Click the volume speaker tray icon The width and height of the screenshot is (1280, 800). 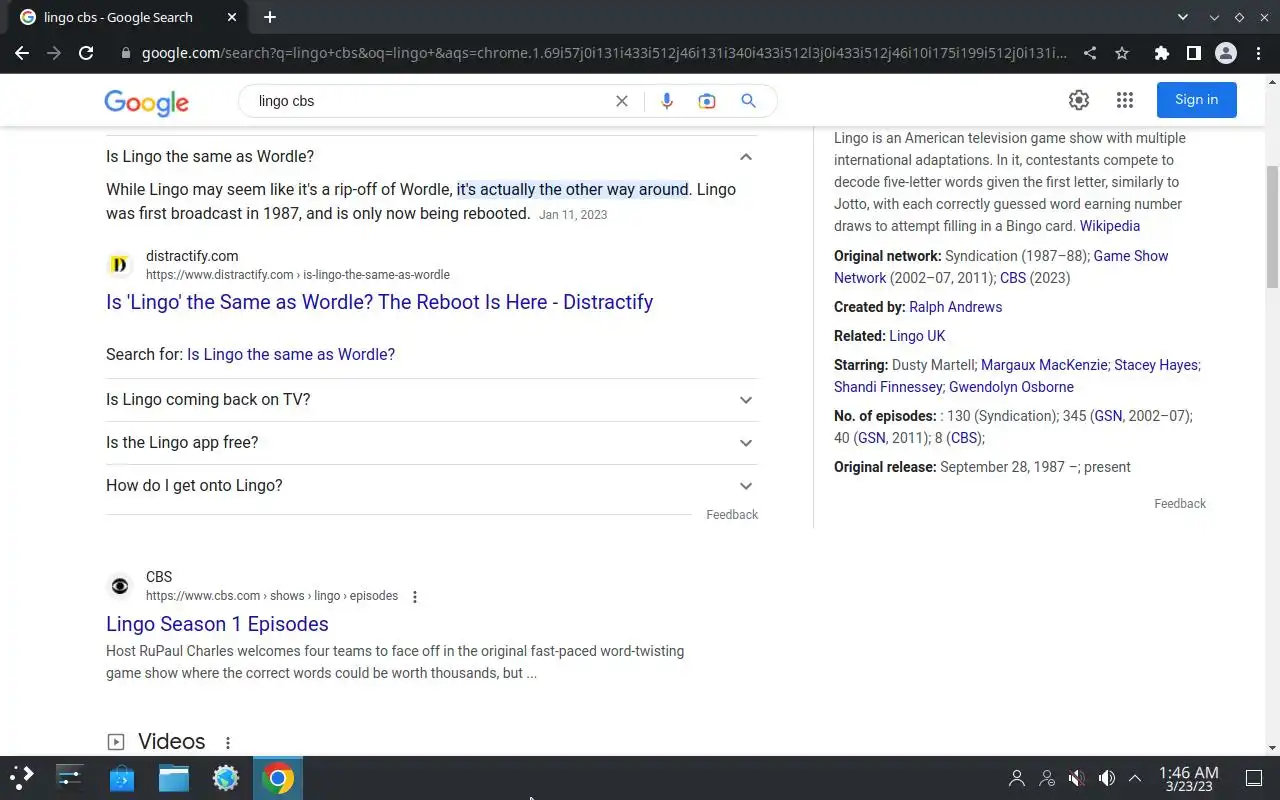click(1106, 778)
